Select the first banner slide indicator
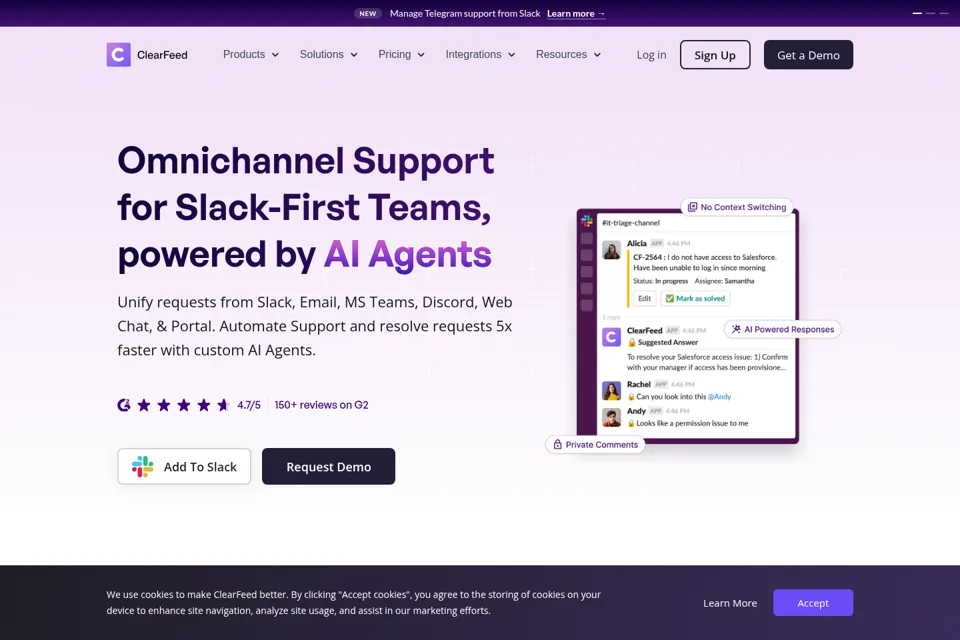Screen dimensions: 960x640 (x=917, y=13)
